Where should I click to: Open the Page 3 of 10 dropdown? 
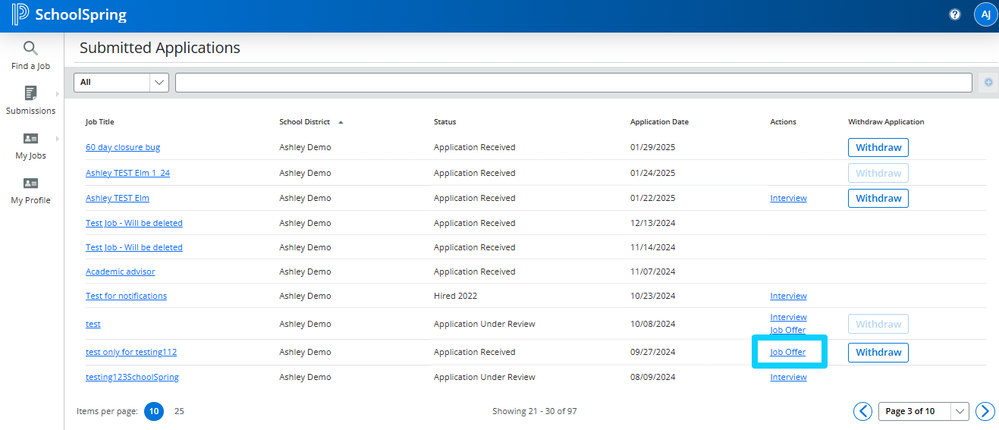click(923, 411)
